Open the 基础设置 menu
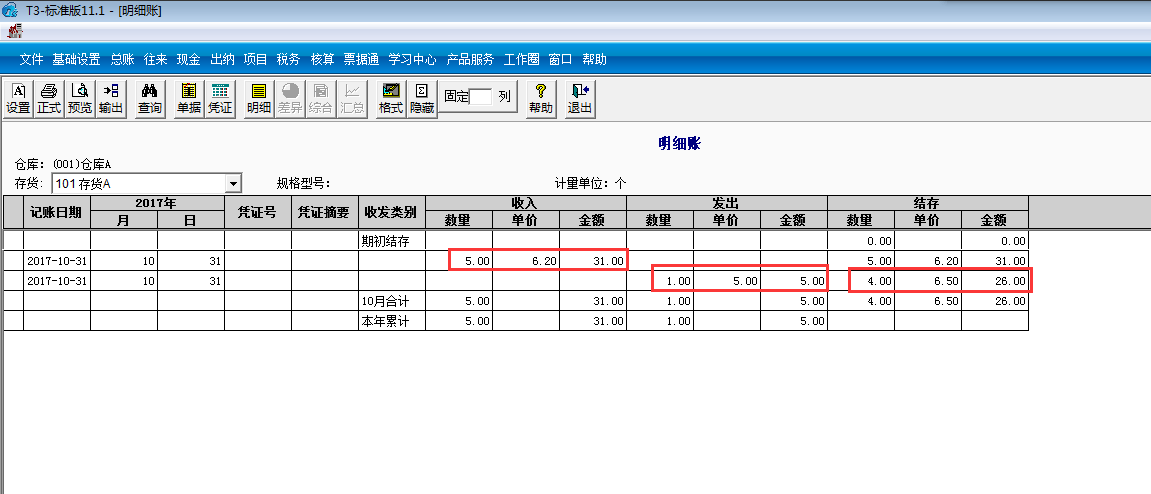The height and width of the screenshot is (494, 1151). coord(76,59)
